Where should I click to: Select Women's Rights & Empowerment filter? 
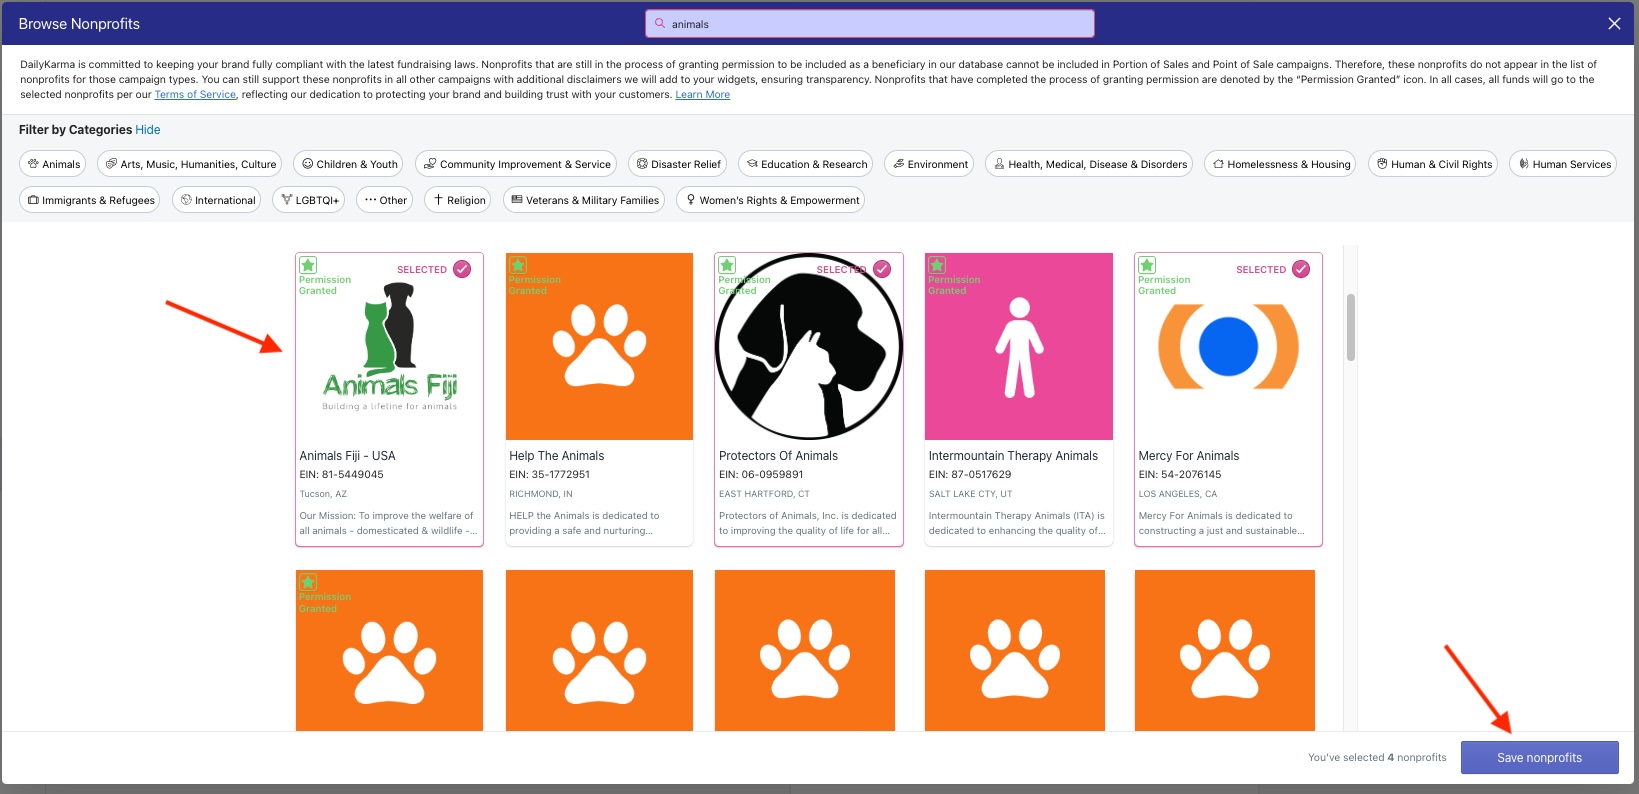(x=770, y=200)
